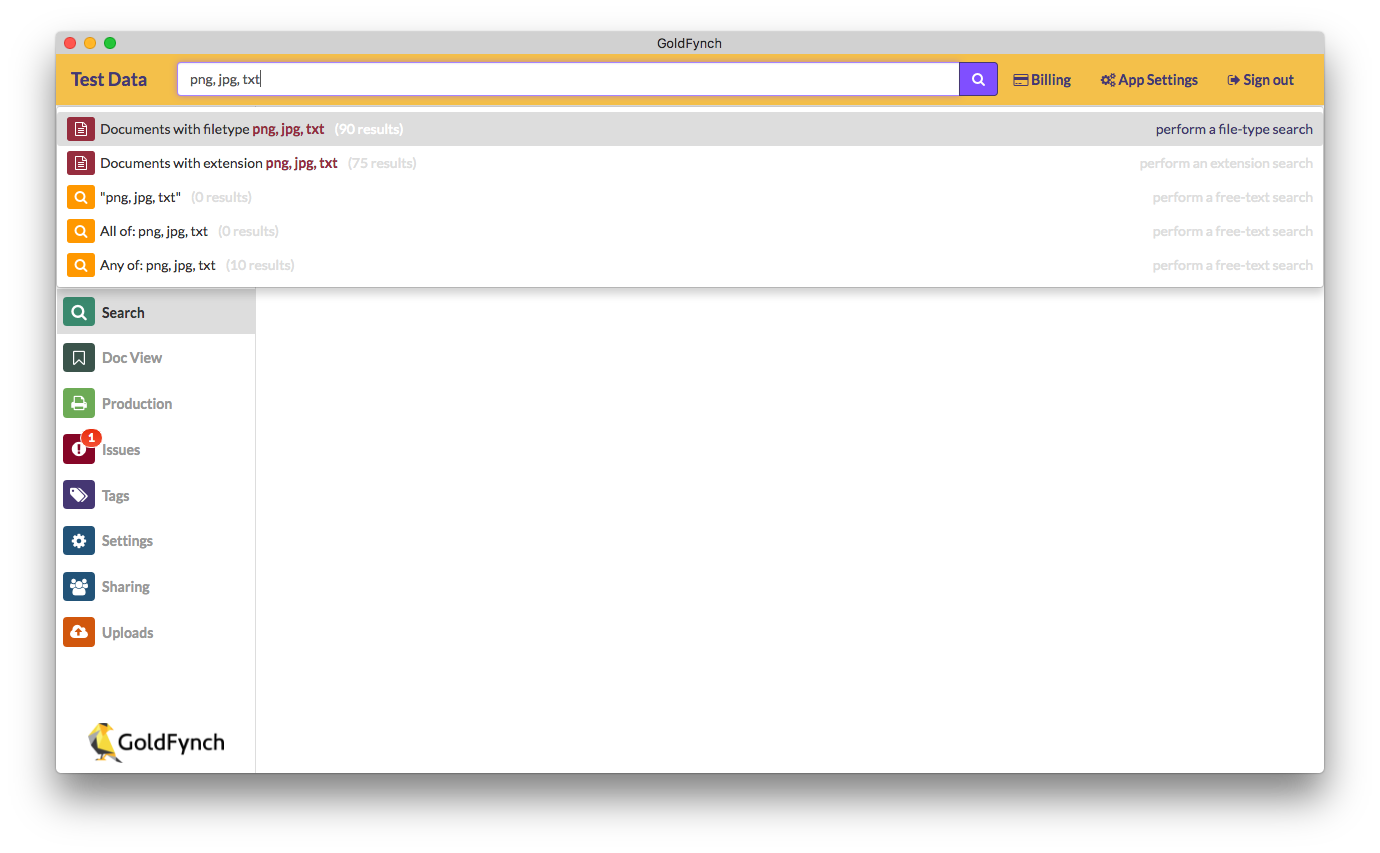The height and width of the screenshot is (853, 1380).
Task: Click the purple magnifying glass search button
Action: pos(977,78)
